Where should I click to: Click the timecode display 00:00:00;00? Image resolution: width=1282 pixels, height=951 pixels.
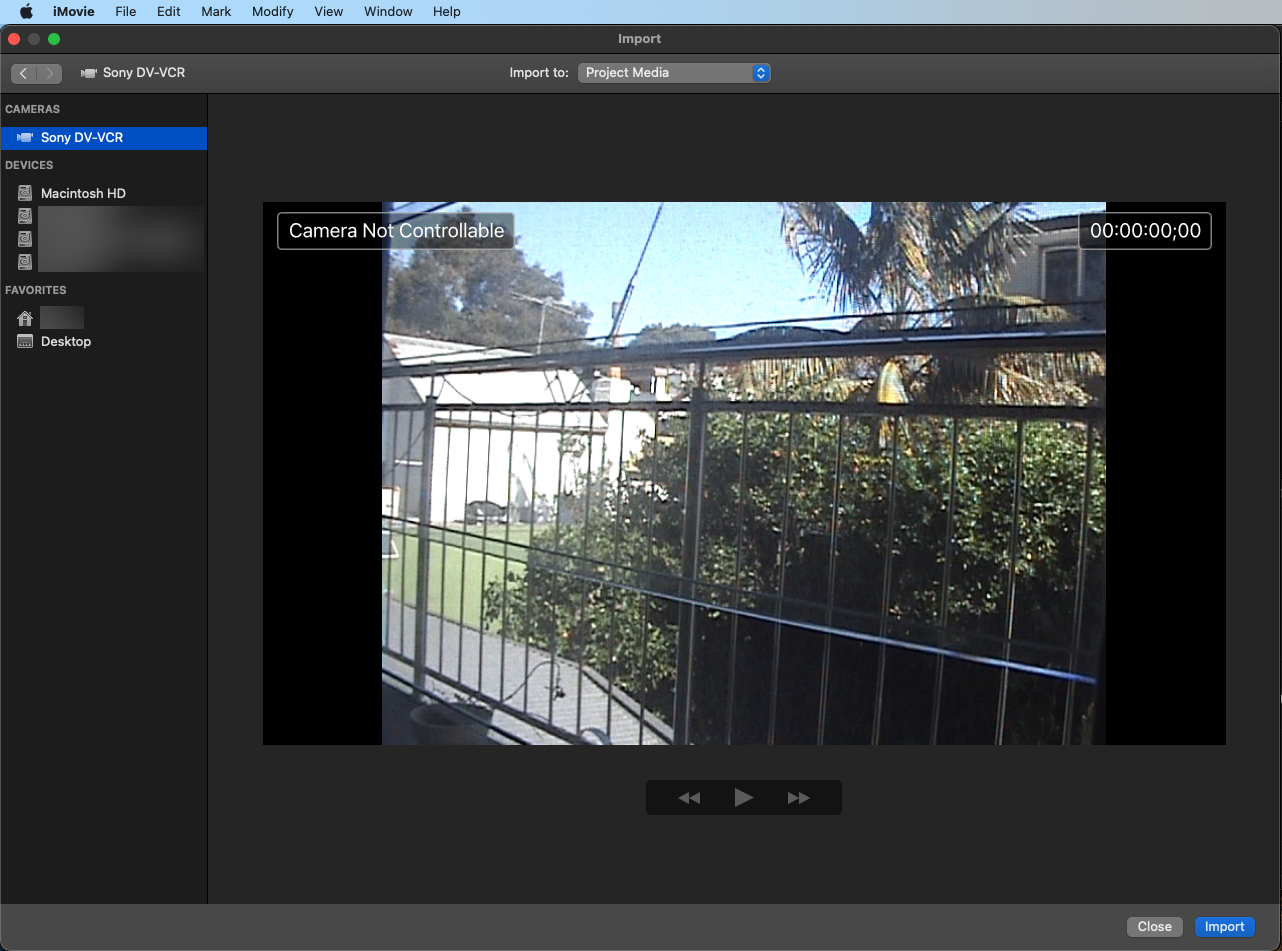(x=1145, y=231)
